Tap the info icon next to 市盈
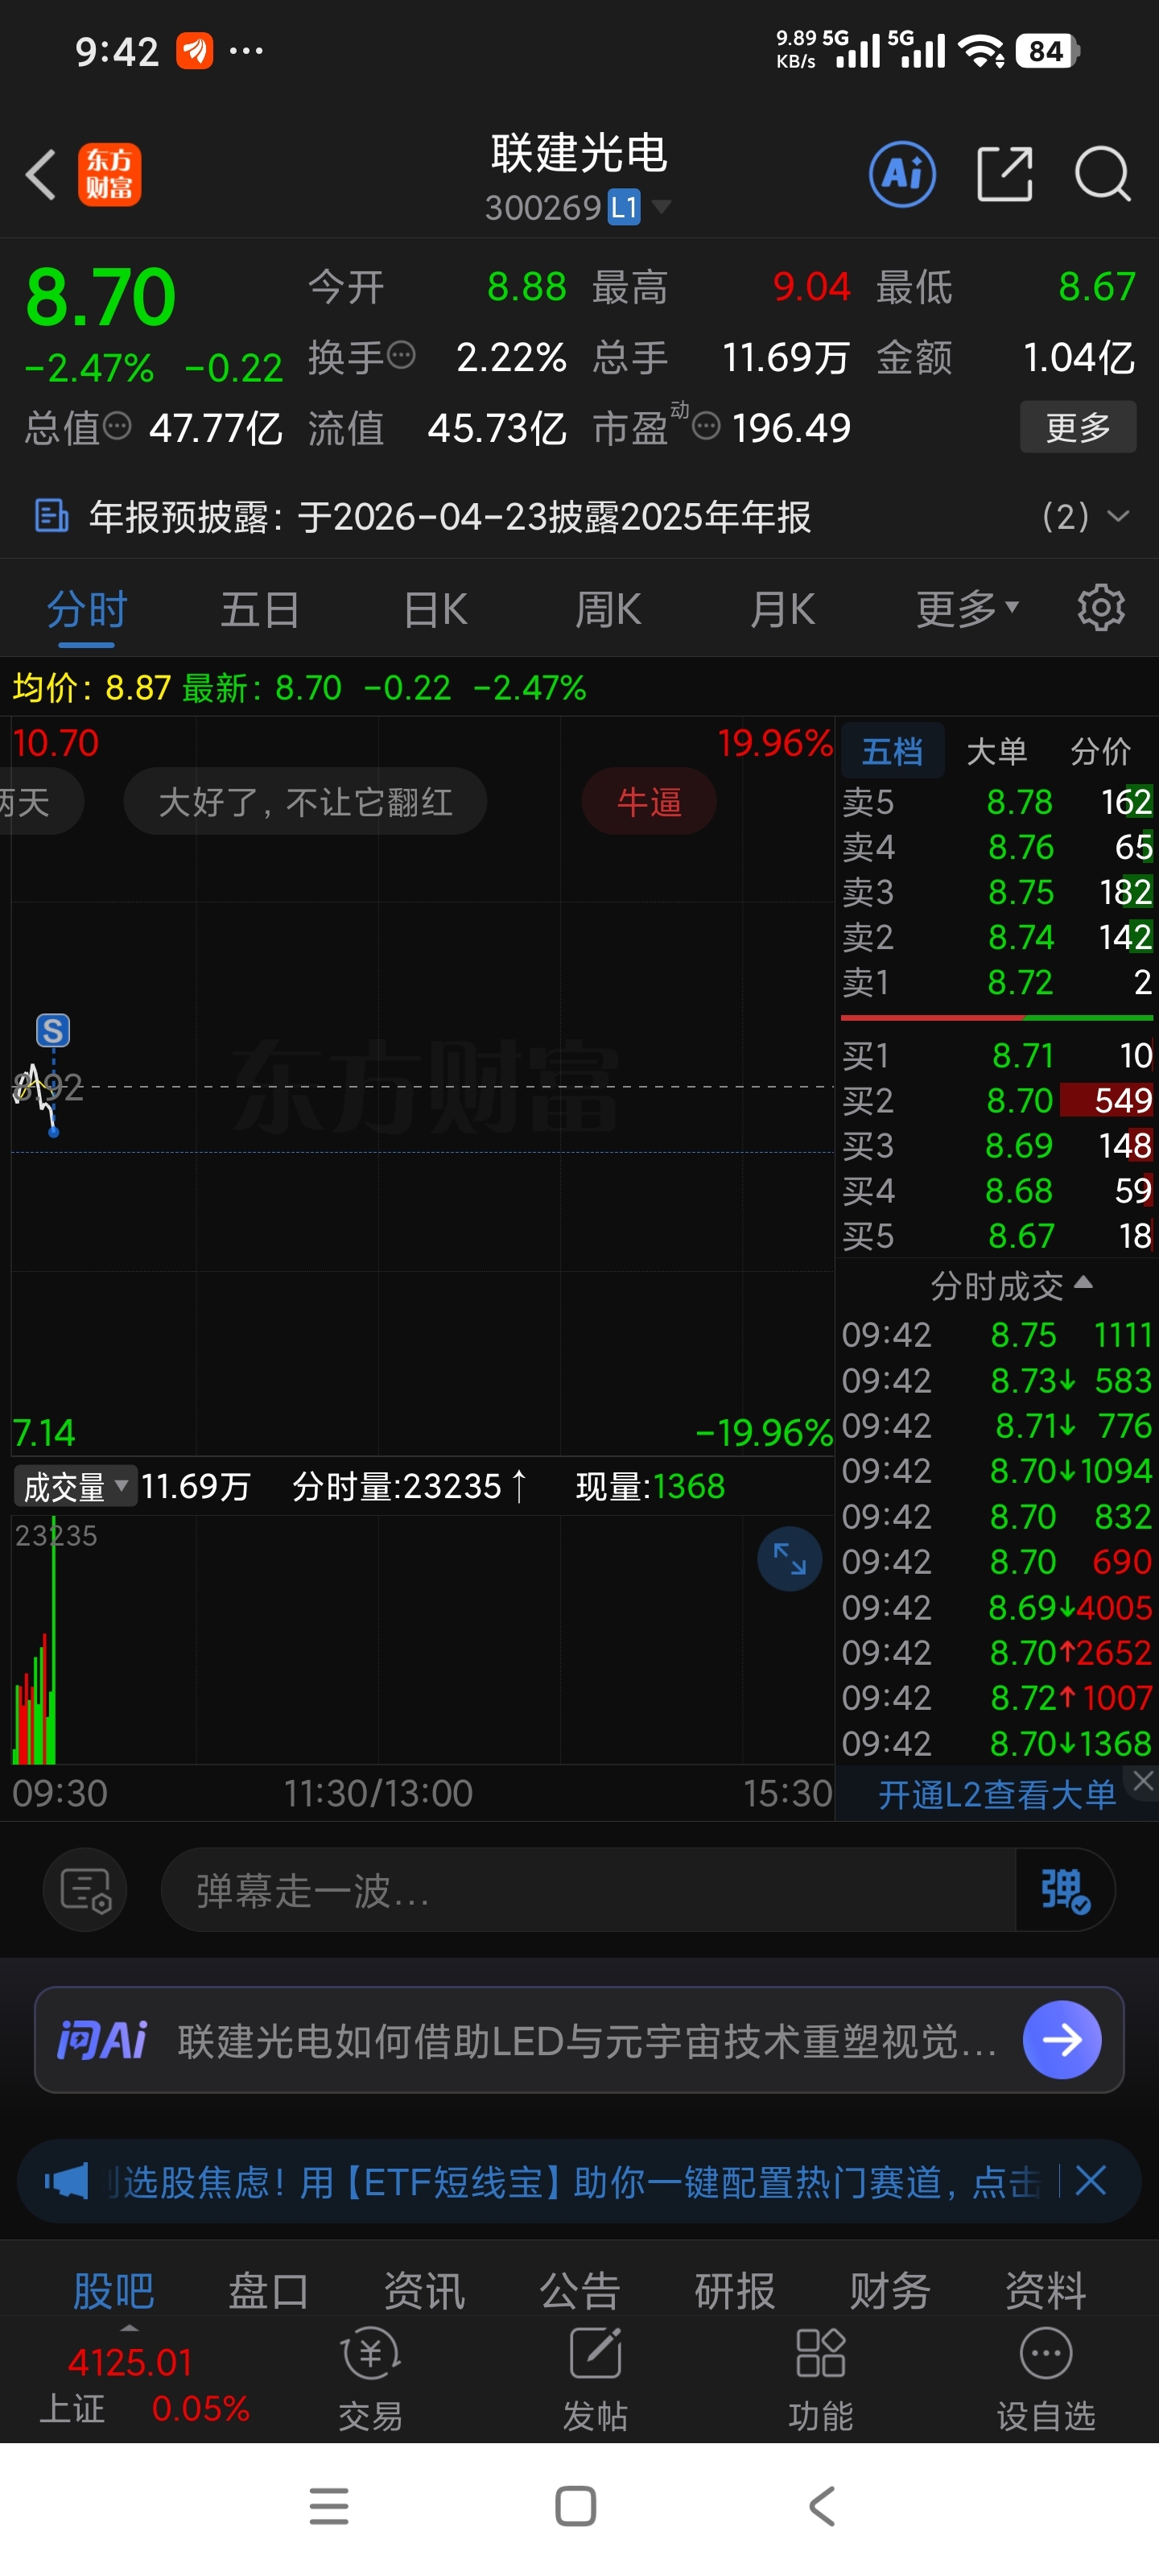The height and width of the screenshot is (2576, 1159). coord(706,427)
